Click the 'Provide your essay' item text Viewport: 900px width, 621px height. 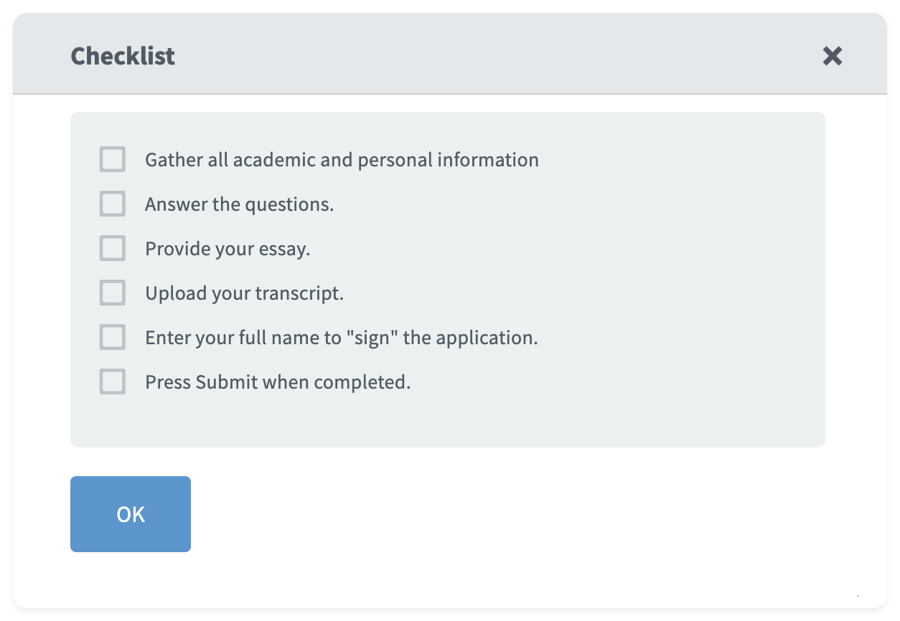point(224,248)
